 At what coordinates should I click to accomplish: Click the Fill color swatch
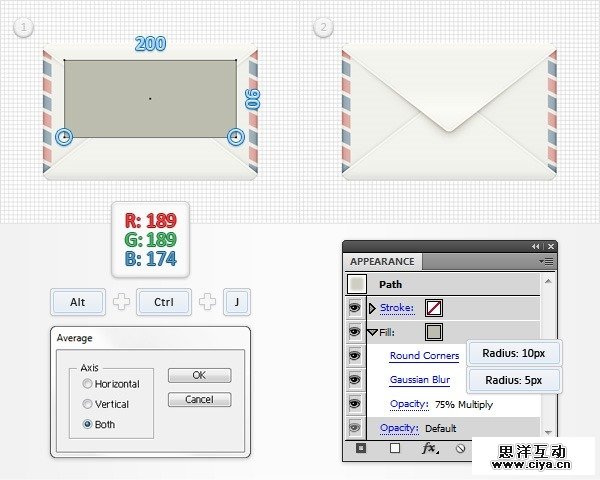[x=434, y=332]
